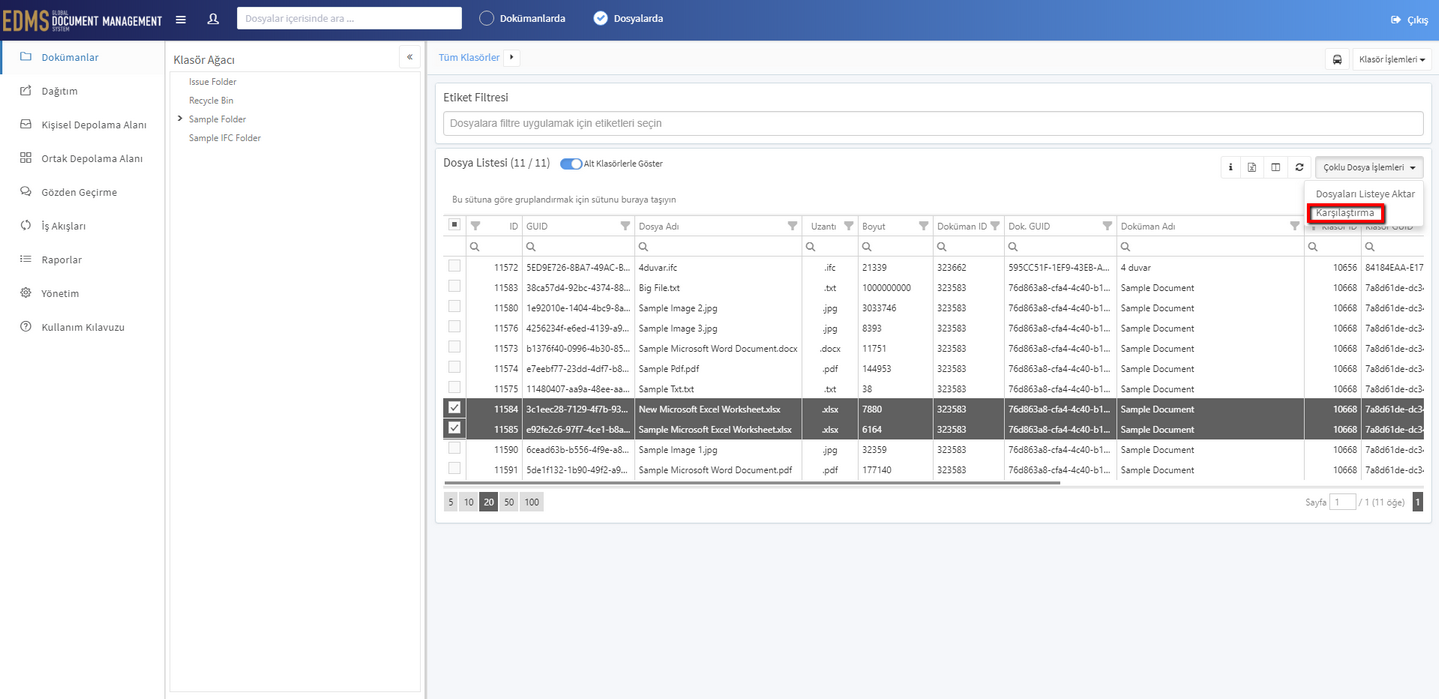Click the Sample Image 2.jpg file name
This screenshot has width=1439, height=699.
pyautogui.click(x=678, y=308)
